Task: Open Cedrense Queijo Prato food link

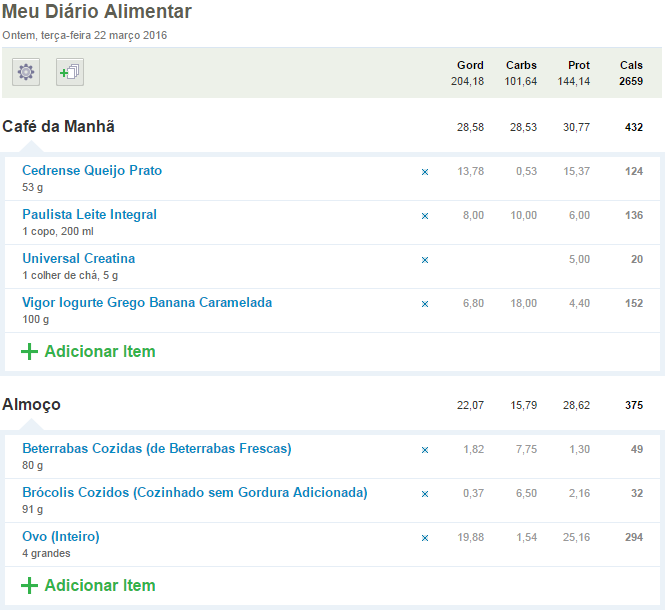Action: click(92, 171)
